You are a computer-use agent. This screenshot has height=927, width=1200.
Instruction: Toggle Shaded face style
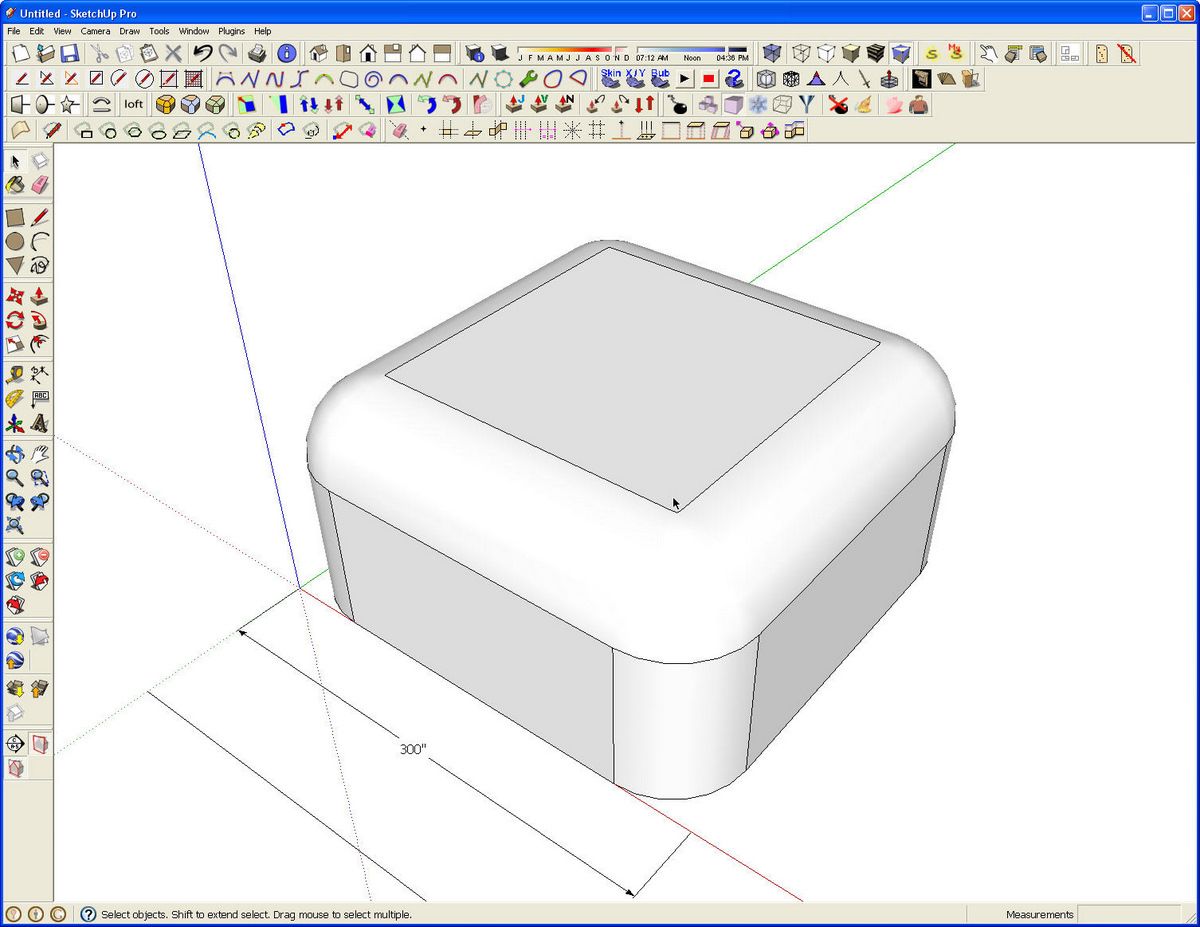pos(851,53)
